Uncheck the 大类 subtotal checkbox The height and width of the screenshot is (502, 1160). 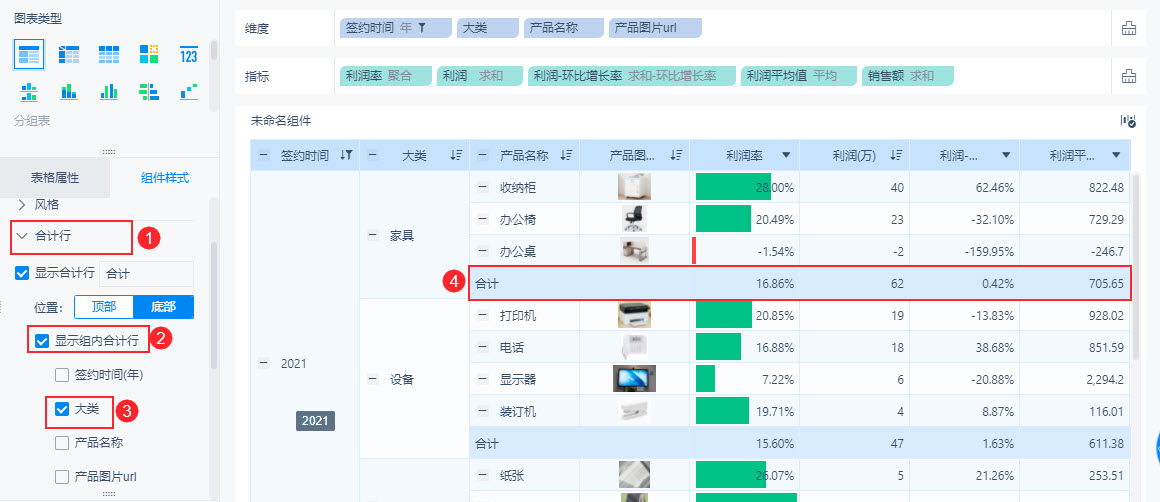pos(62,409)
